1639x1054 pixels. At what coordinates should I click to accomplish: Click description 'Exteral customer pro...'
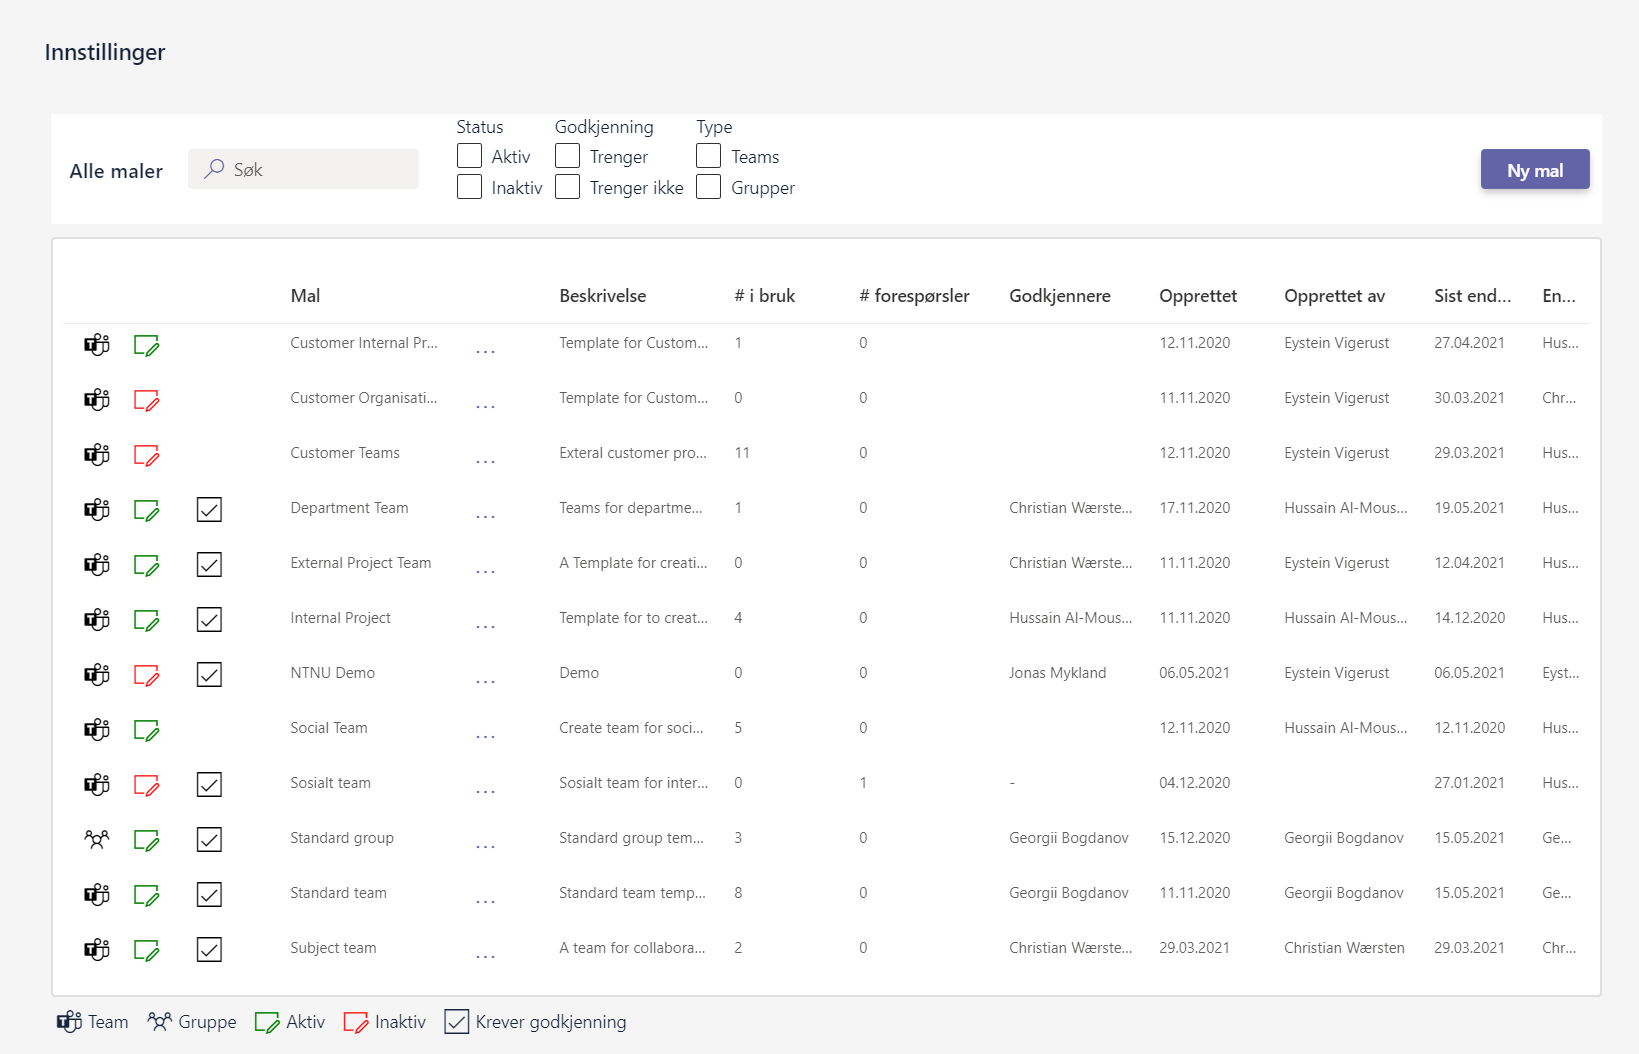click(633, 453)
